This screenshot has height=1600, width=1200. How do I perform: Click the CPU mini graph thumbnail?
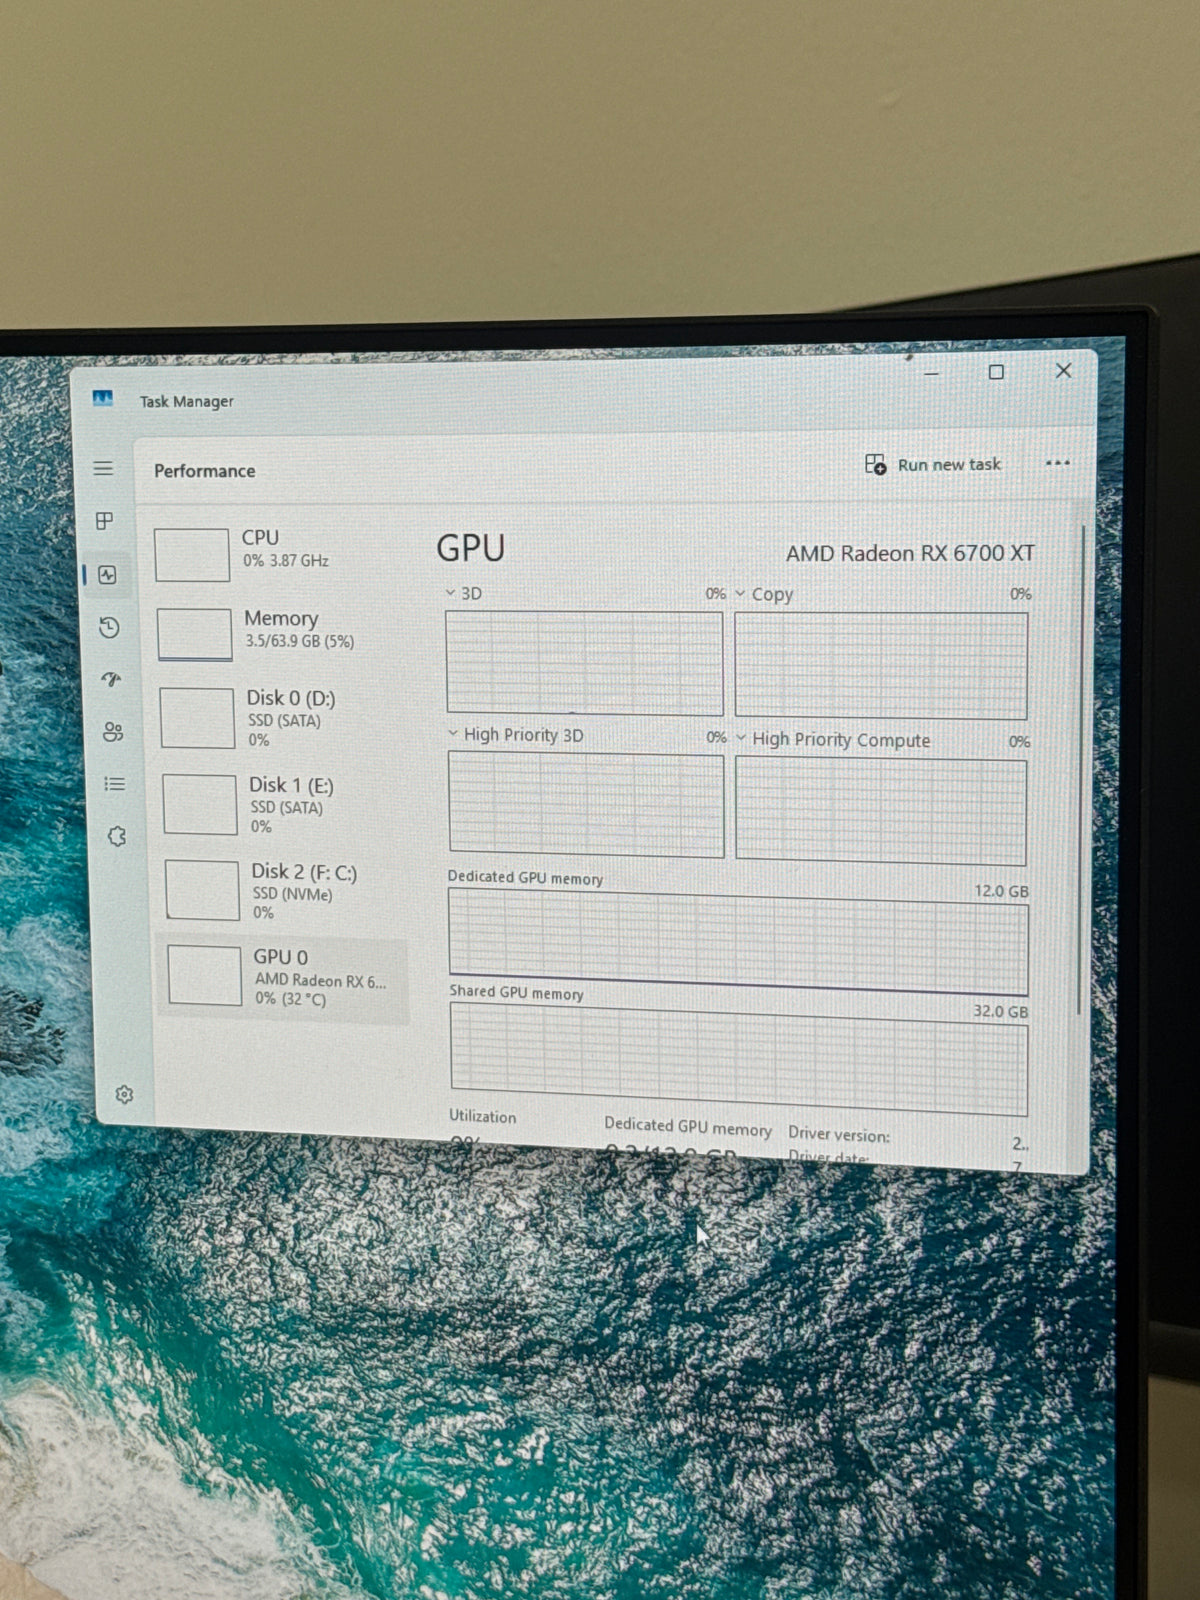pyautogui.click(x=192, y=555)
